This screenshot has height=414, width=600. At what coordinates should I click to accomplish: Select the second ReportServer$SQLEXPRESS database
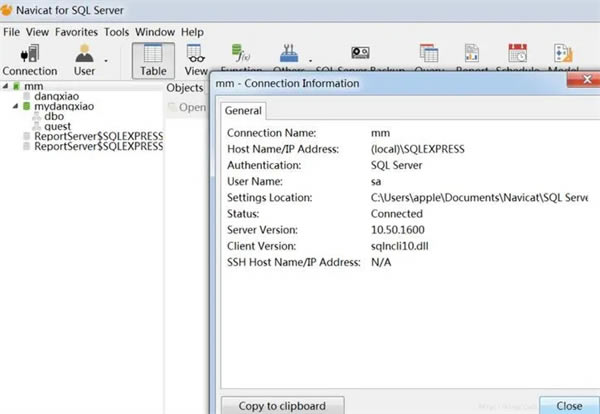99,146
